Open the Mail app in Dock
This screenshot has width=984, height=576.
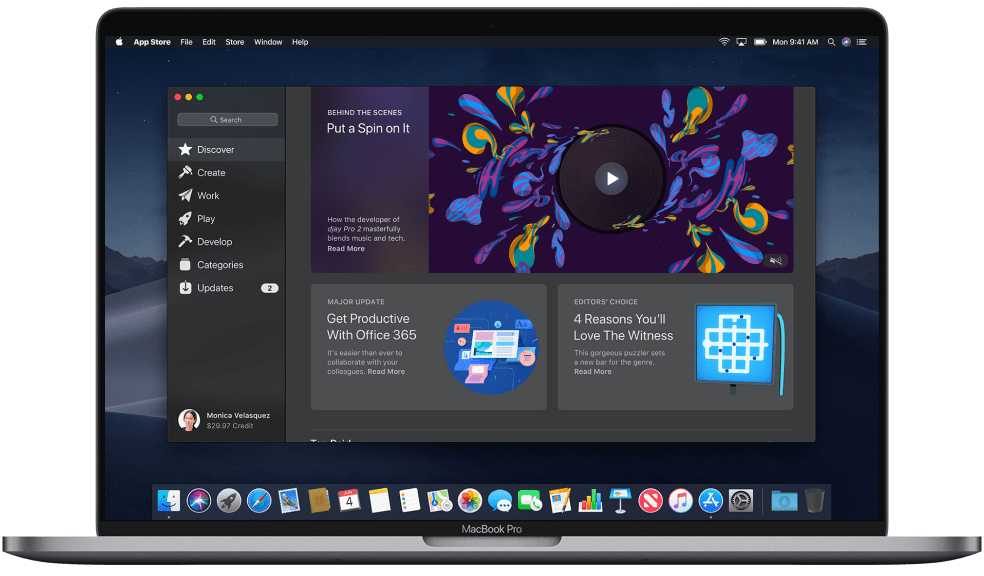pyautogui.click(x=289, y=501)
